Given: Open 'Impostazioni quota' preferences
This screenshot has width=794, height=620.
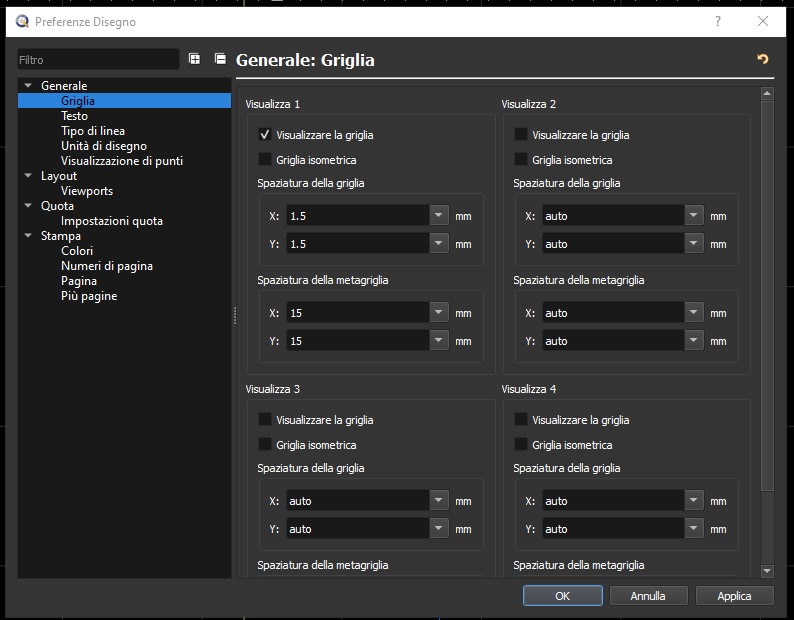Looking at the screenshot, I should click(x=111, y=221).
